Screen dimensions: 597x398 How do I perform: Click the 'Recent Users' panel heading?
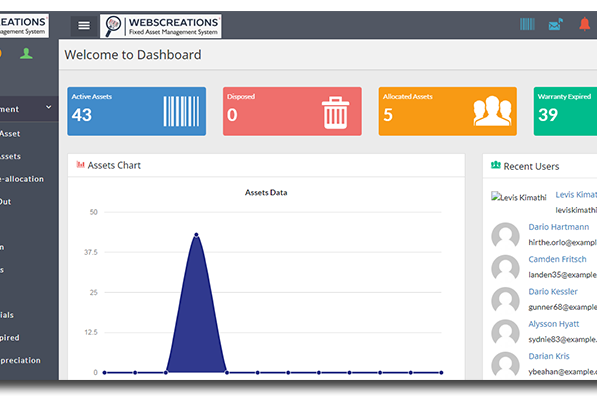(x=531, y=166)
